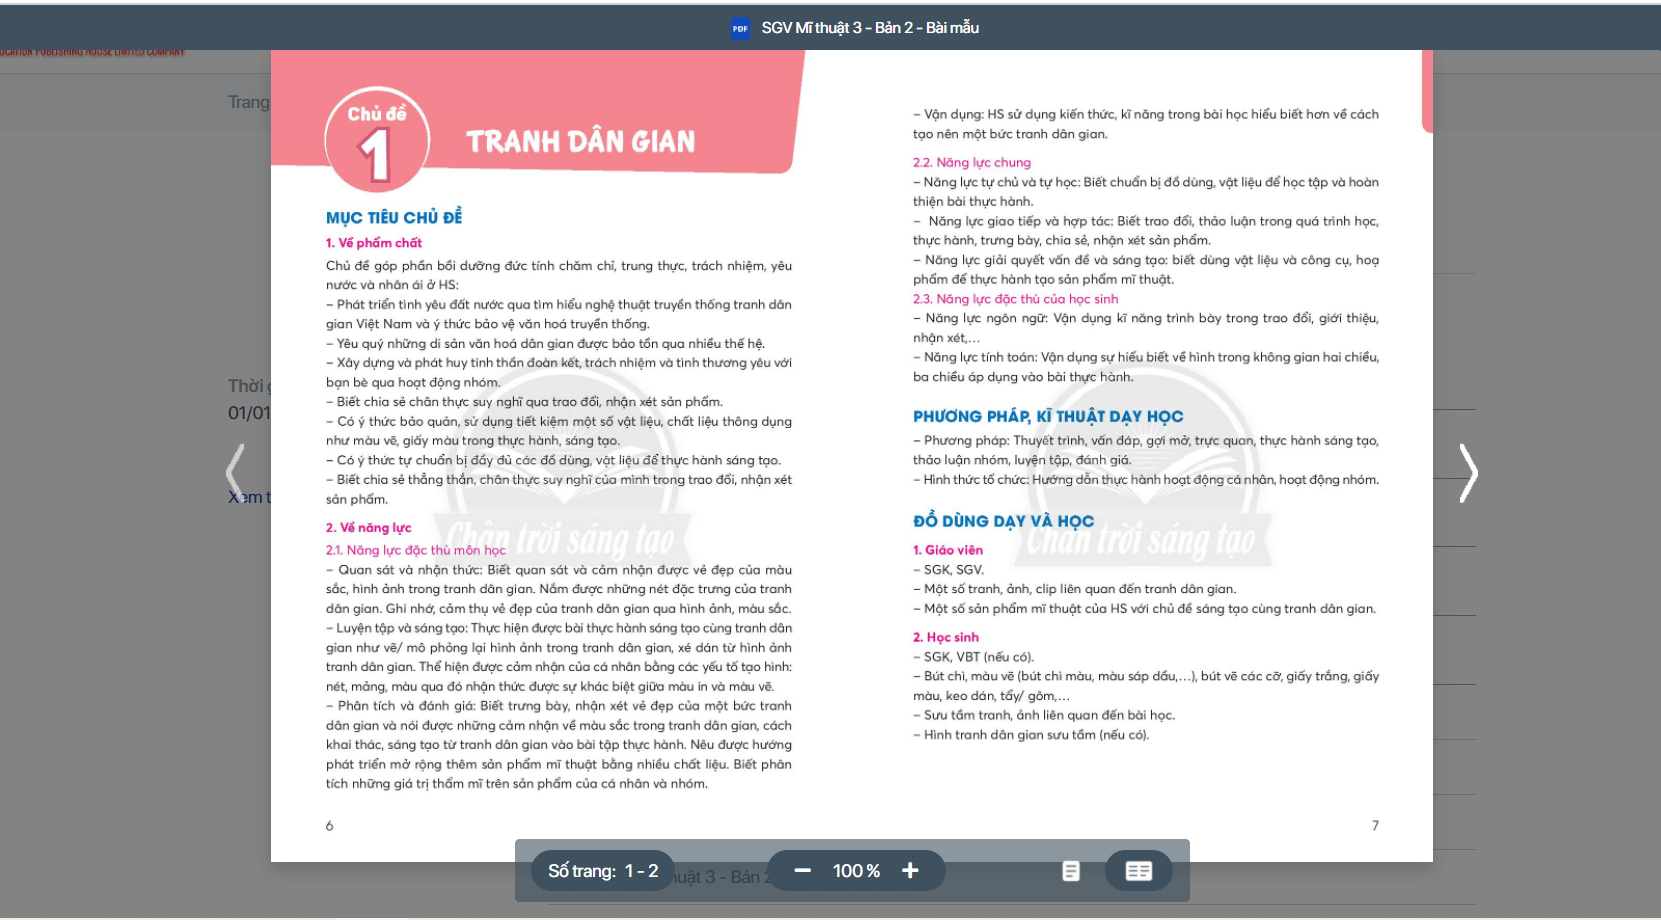Click the '1. Giáo viên' subheading
The height and width of the screenshot is (920, 1661).
[948, 550]
